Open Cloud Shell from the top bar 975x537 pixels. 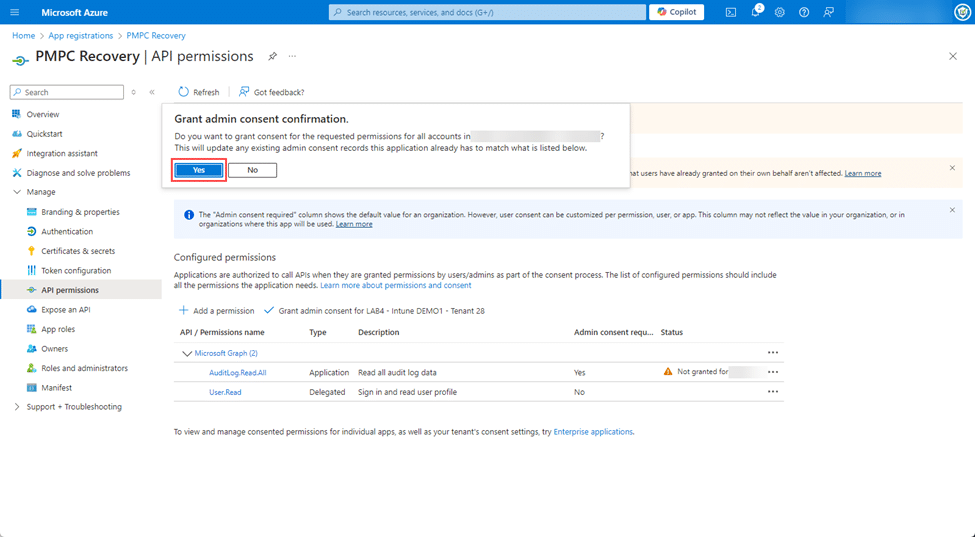pos(731,12)
